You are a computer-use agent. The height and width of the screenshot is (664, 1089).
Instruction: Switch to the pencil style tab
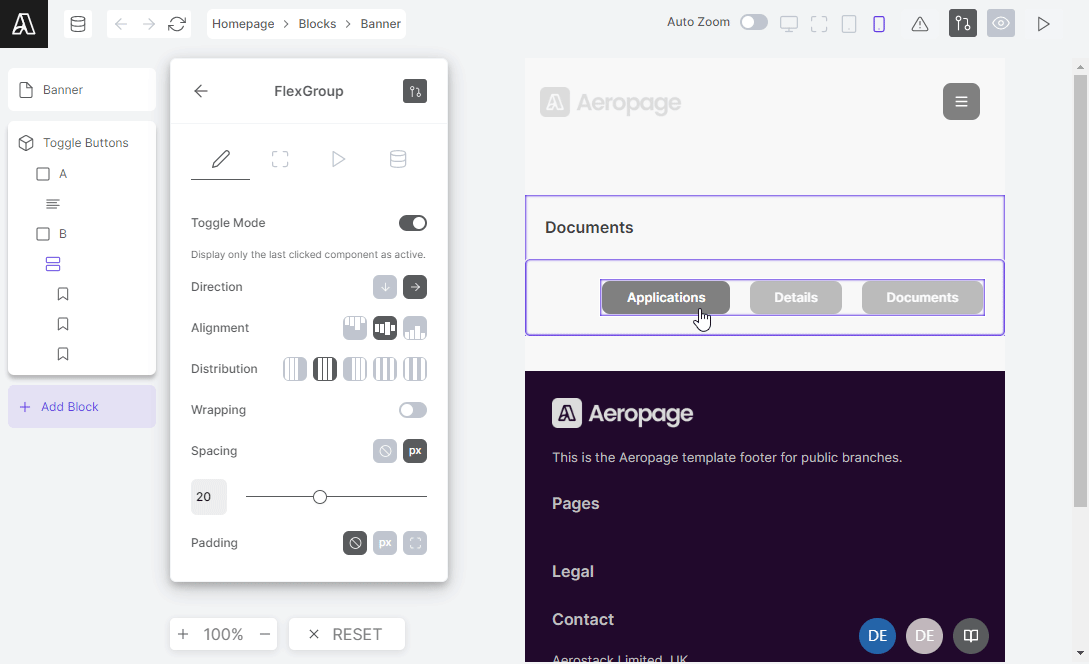pyautogui.click(x=220, y=159)
